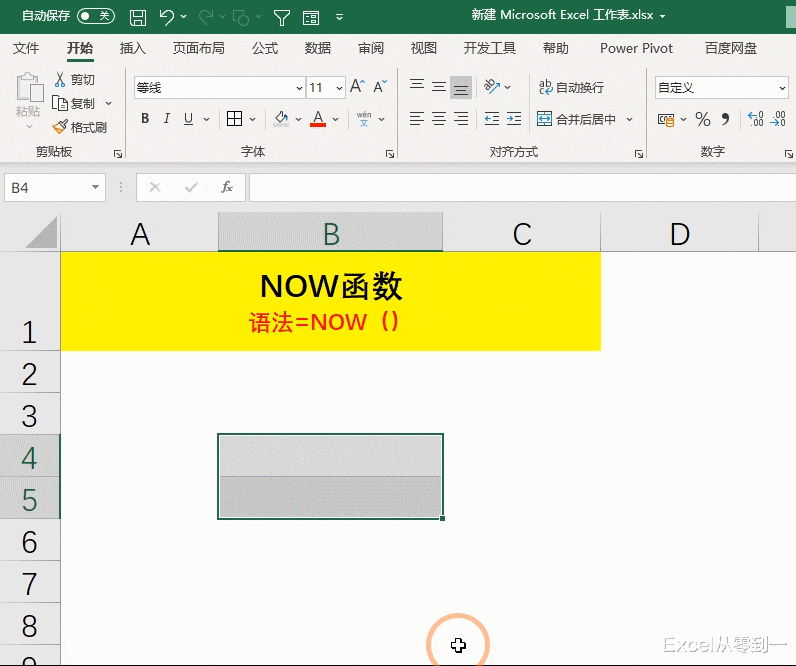Switch to the 公式 (Formulas) tab
The height and width of the screenshot is (666, 796).
(265, 48)
